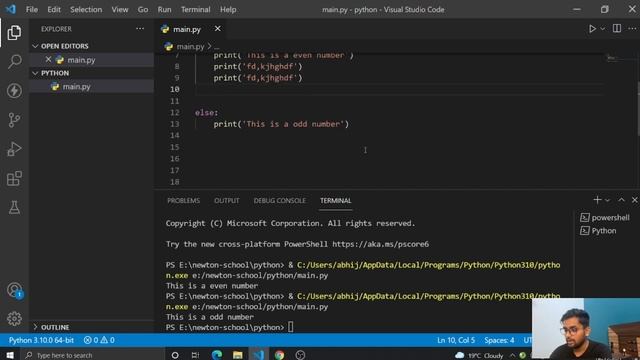Open Cortana circle on the taskbar
The image size is (640, 360).
coord(175,355)
